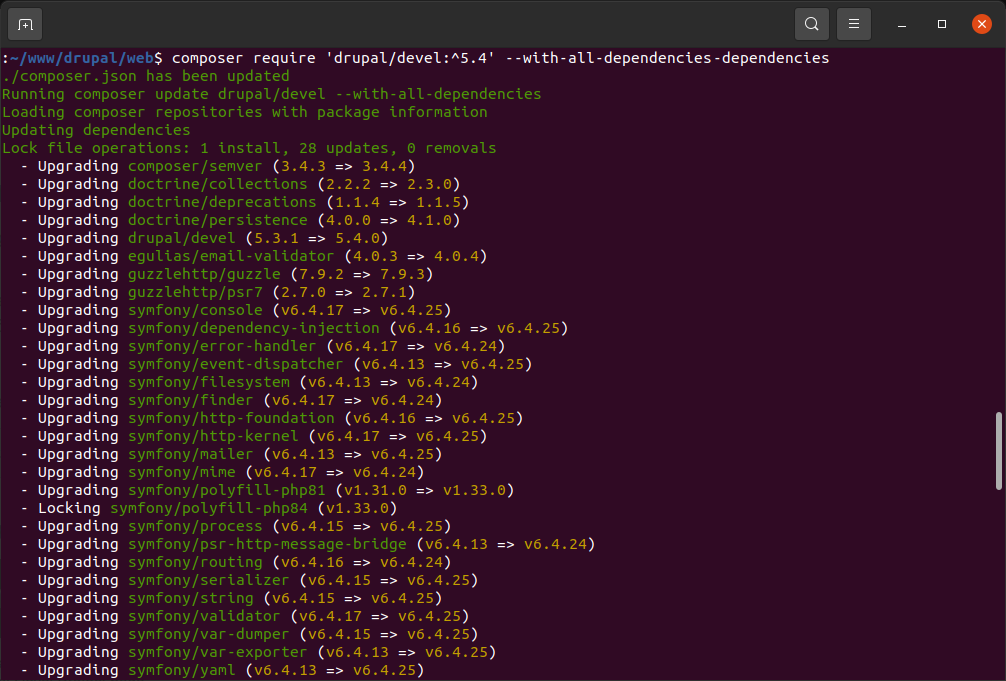
Task: Click the search magnifier icon
Action: point(812,23)
